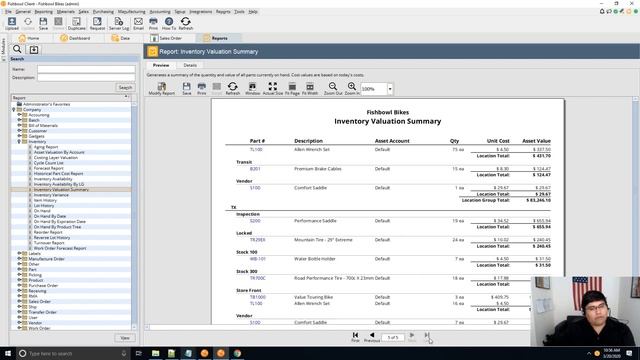The width and height of the screenshot is (640, 360).
Task: Collapse the Inventory folder
Action: click(x=19, y=141)
